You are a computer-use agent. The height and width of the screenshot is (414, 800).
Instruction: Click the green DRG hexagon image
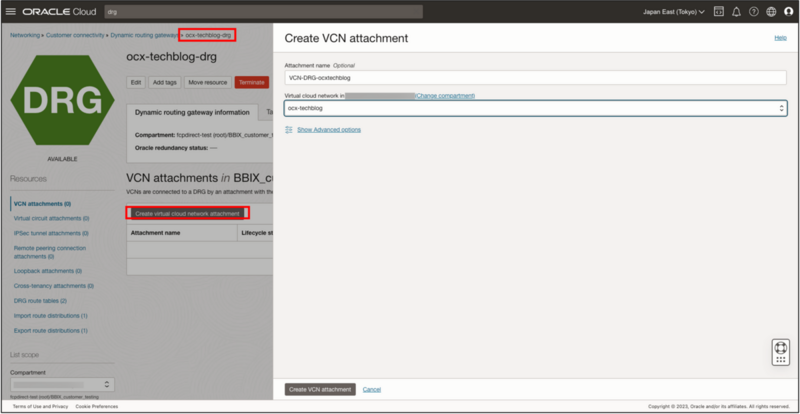62,101
